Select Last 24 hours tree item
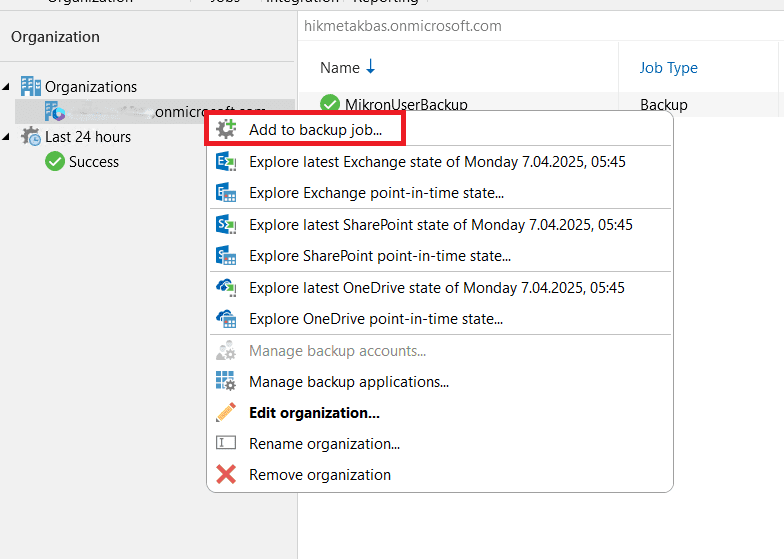 88,137
